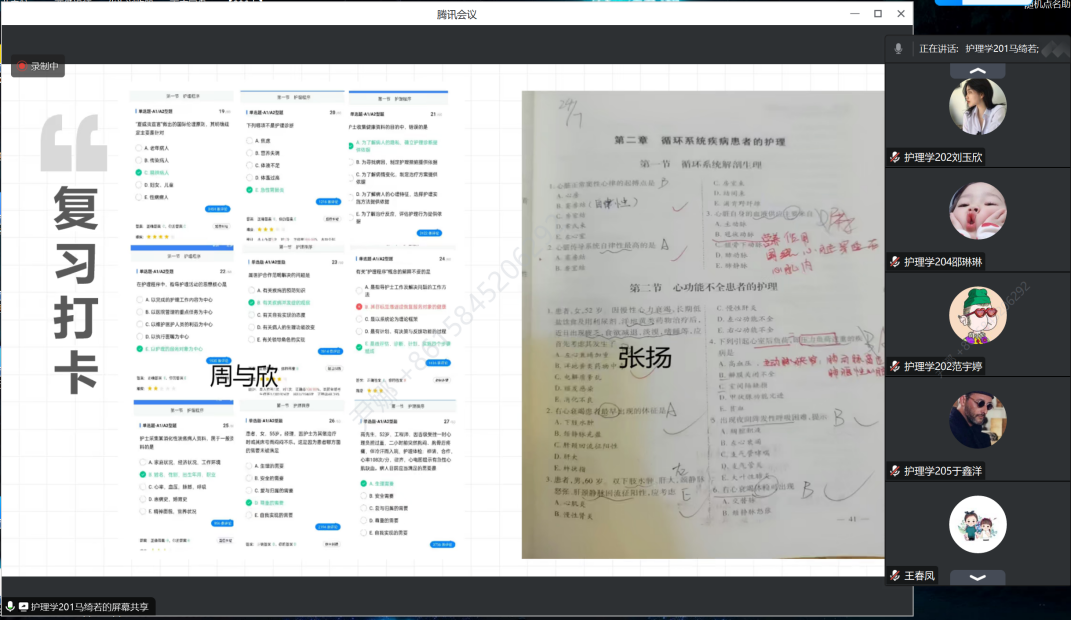
Task: Click the muted mic icon beside 护理学202范宇婷
Action: [x=895, y=367]
